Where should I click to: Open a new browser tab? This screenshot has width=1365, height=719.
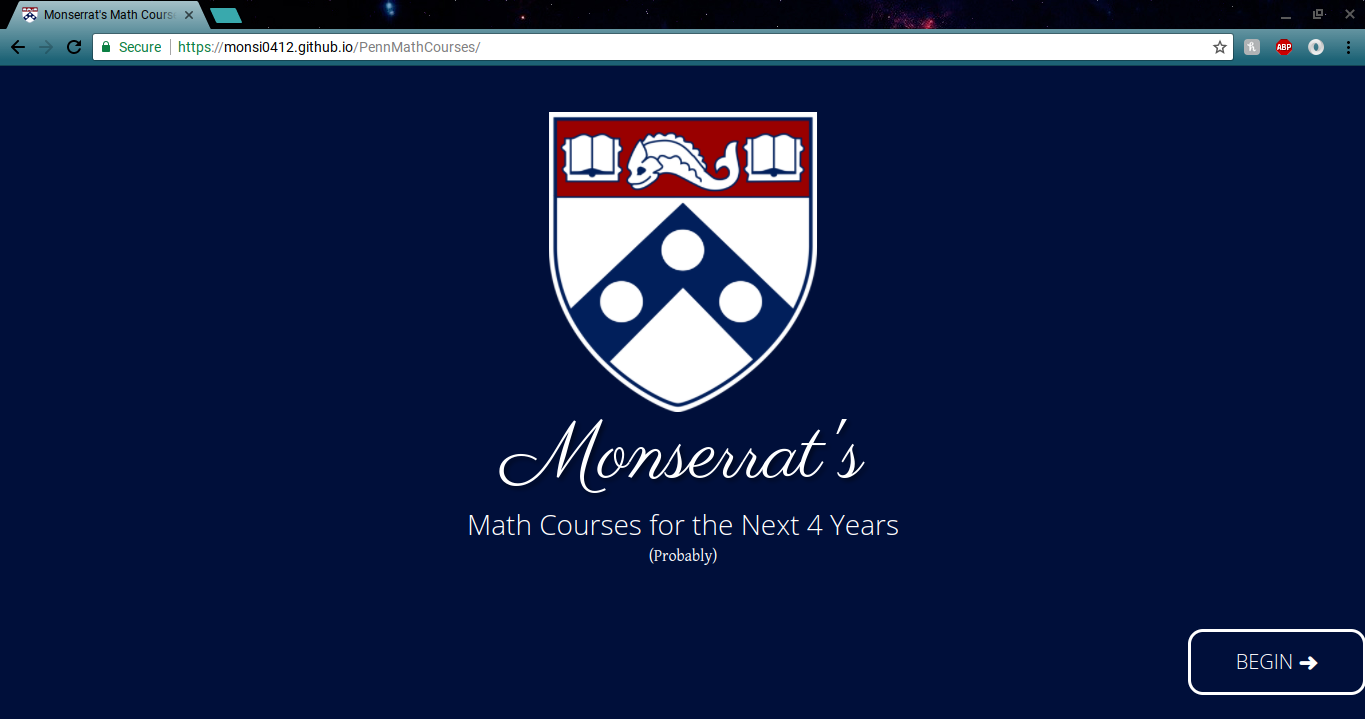226,15
